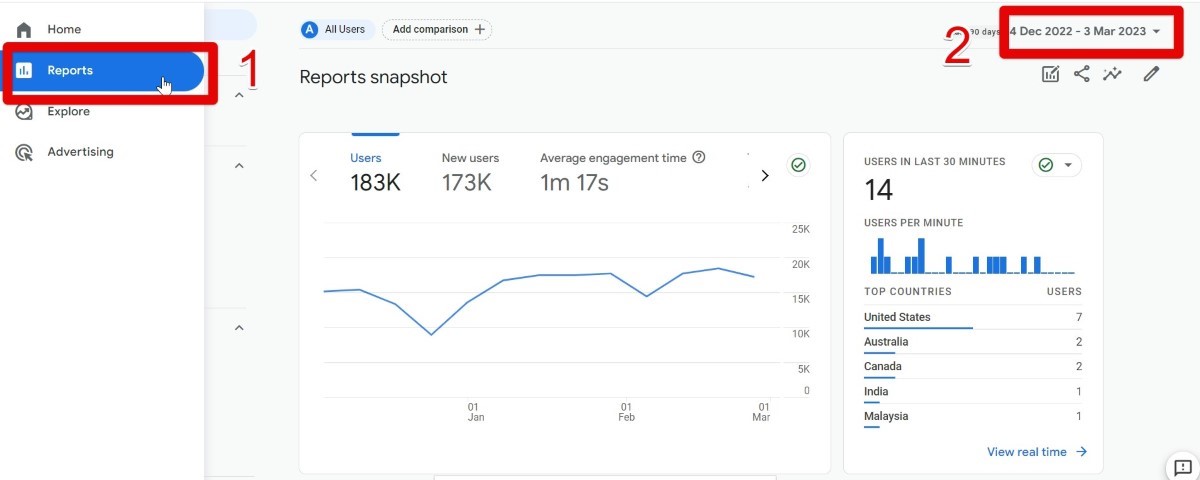Click the 1m 17s engagement value
The height and width of the screenshot is (480, 1200).
[575, 183]
